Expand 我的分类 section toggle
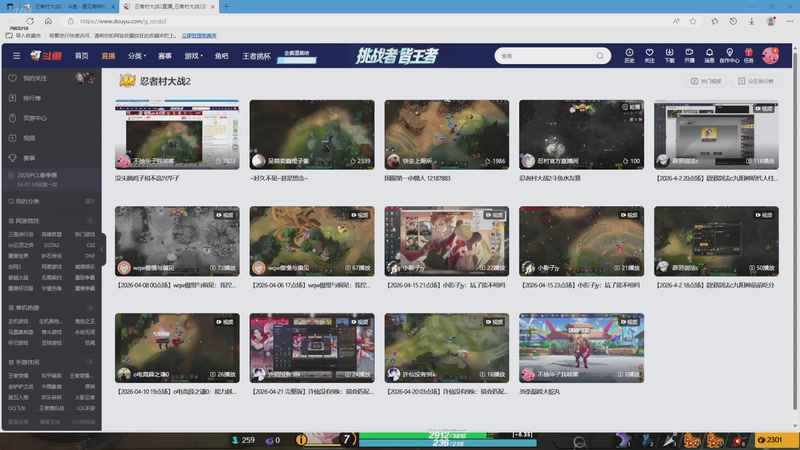 point(90,201)
